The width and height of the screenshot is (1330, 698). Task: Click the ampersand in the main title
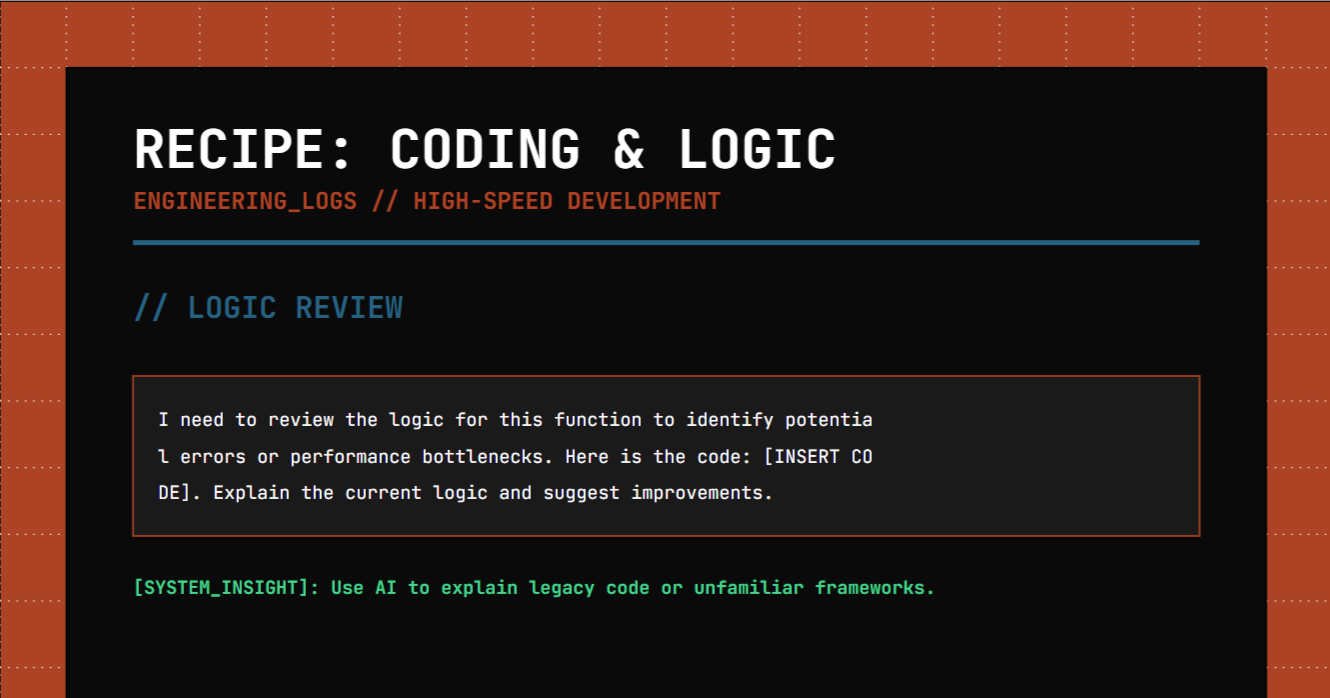click(x=629, y=150)
